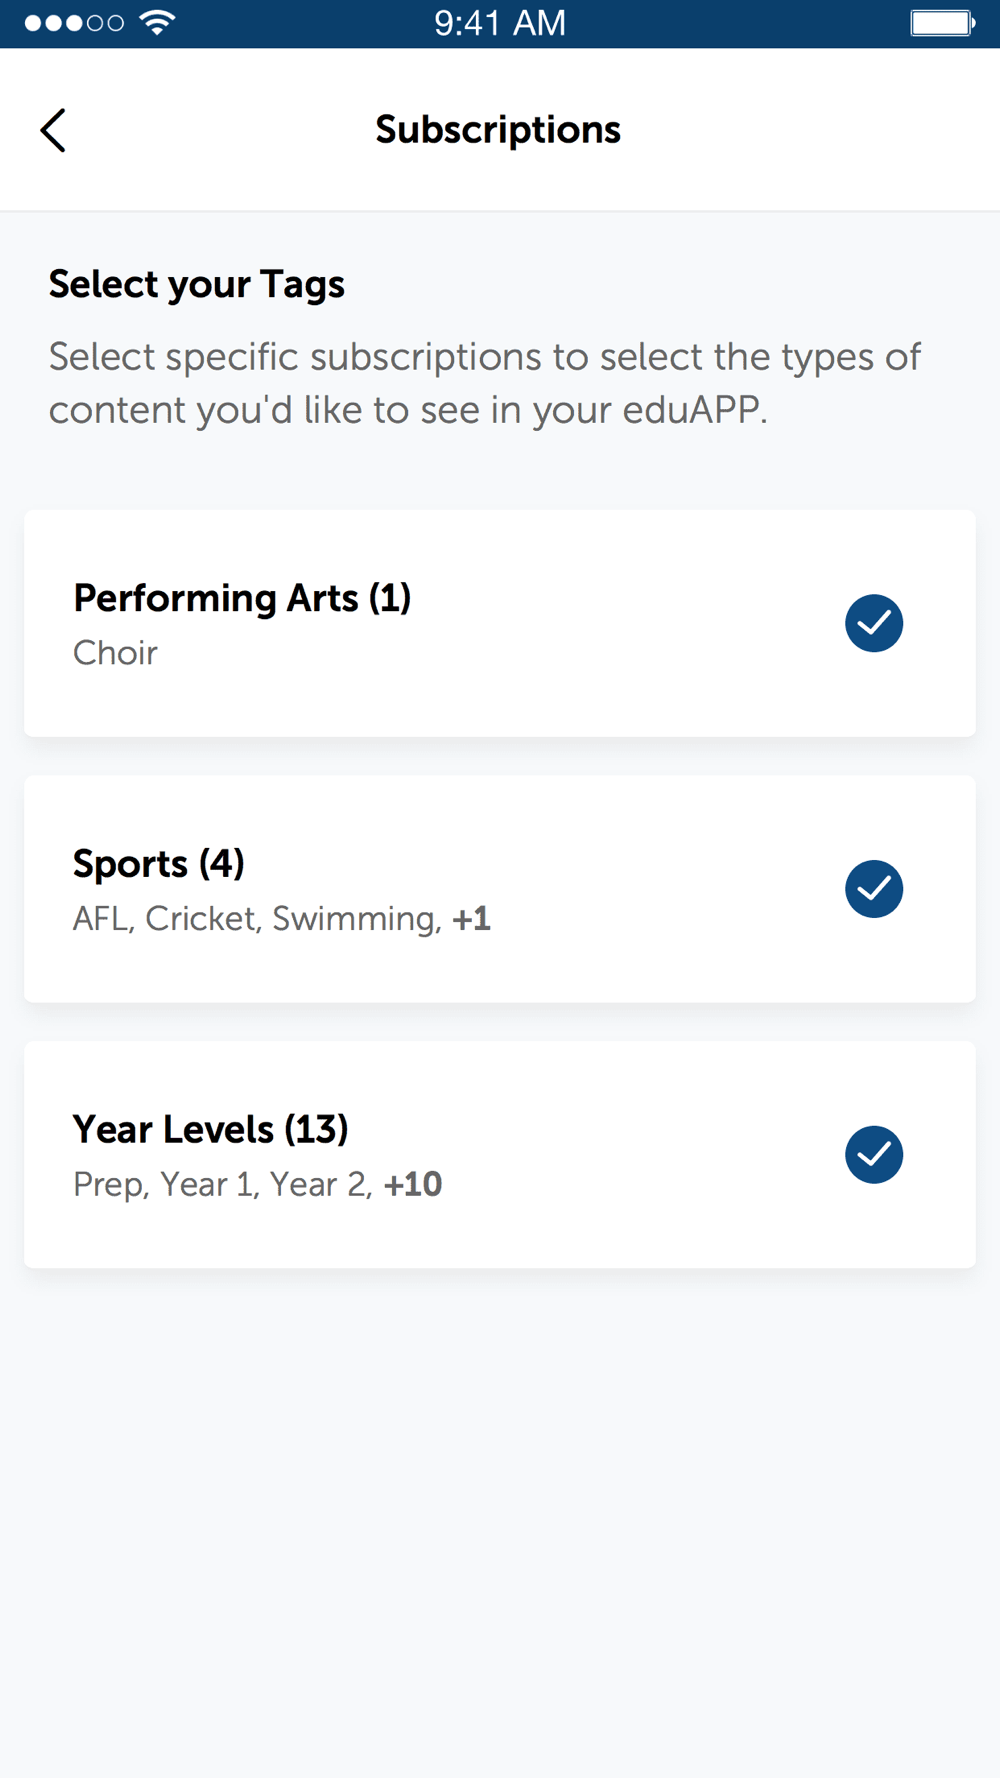Select the Subscriptions page title

(x=498, y=130)
